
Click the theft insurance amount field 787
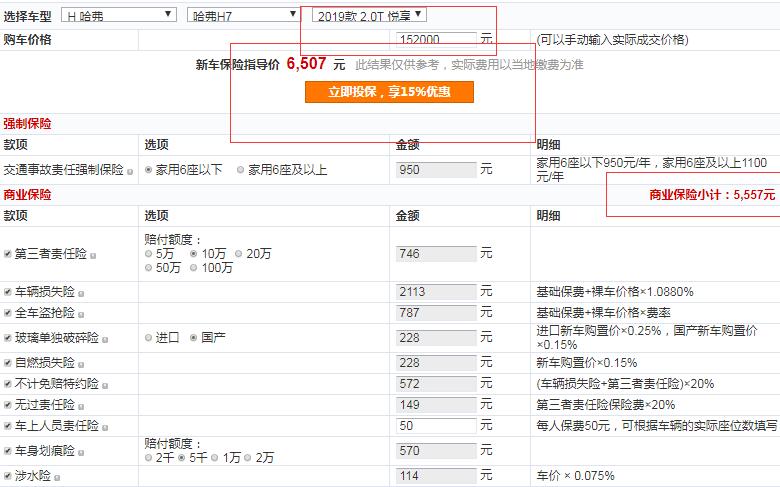(436, 312)
